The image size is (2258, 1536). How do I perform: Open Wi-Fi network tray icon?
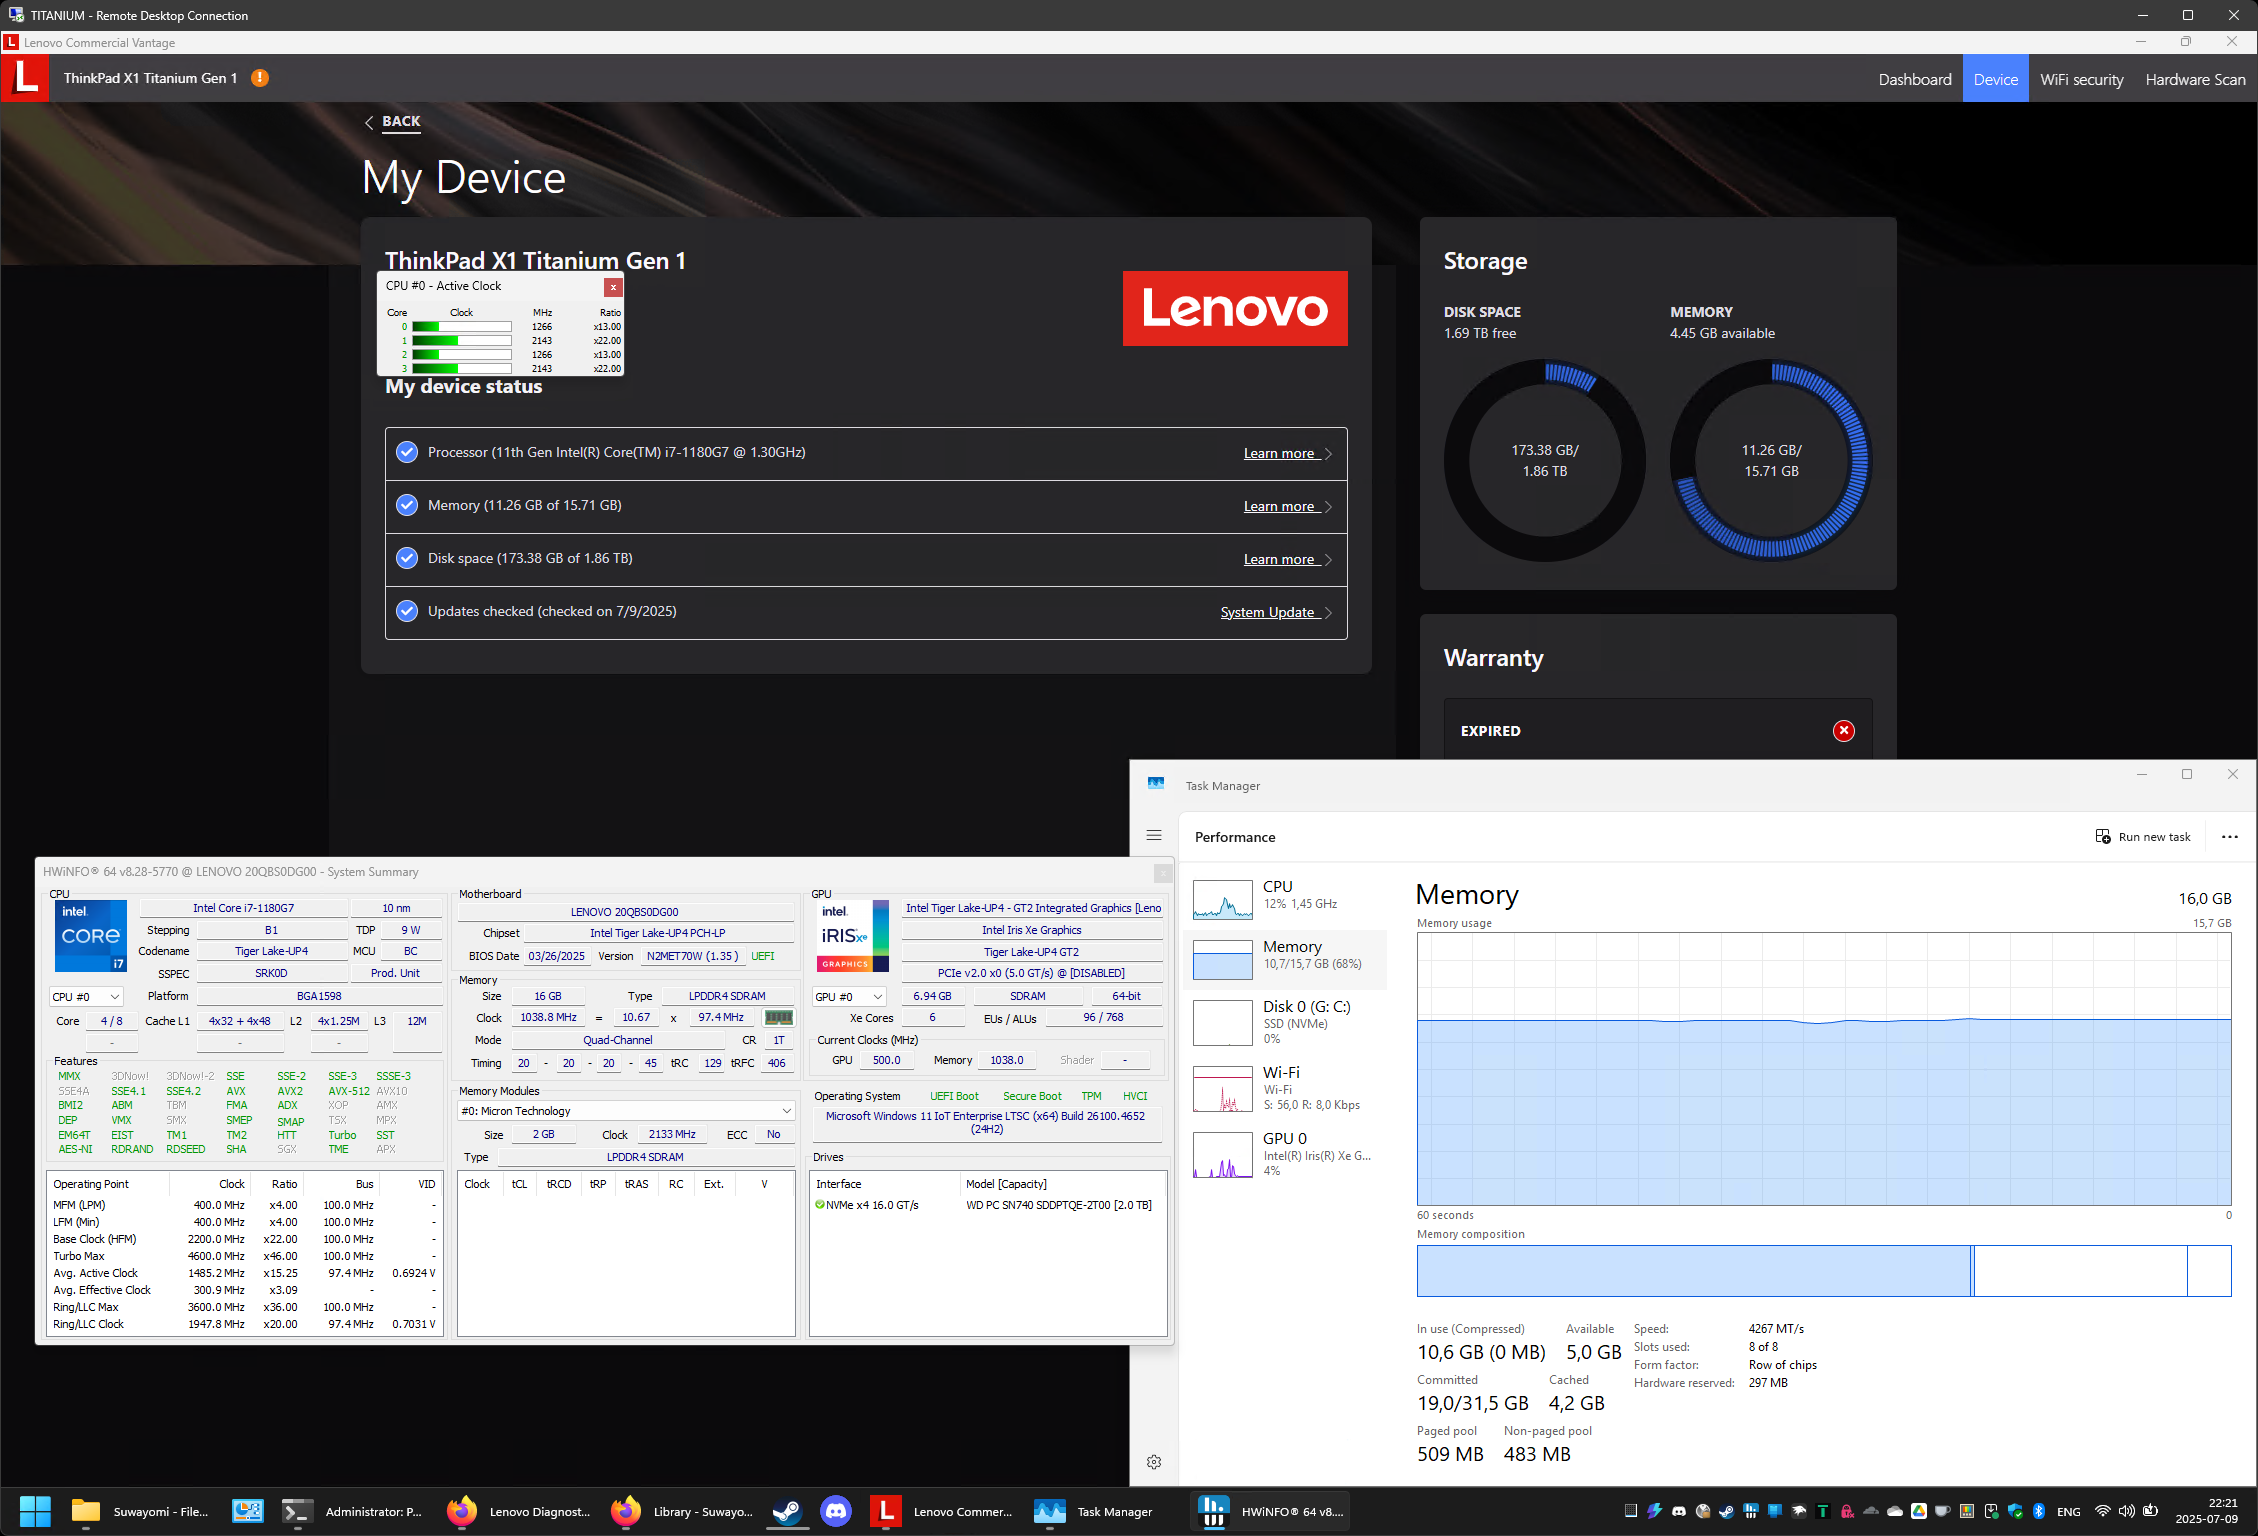point(2102,1511)
